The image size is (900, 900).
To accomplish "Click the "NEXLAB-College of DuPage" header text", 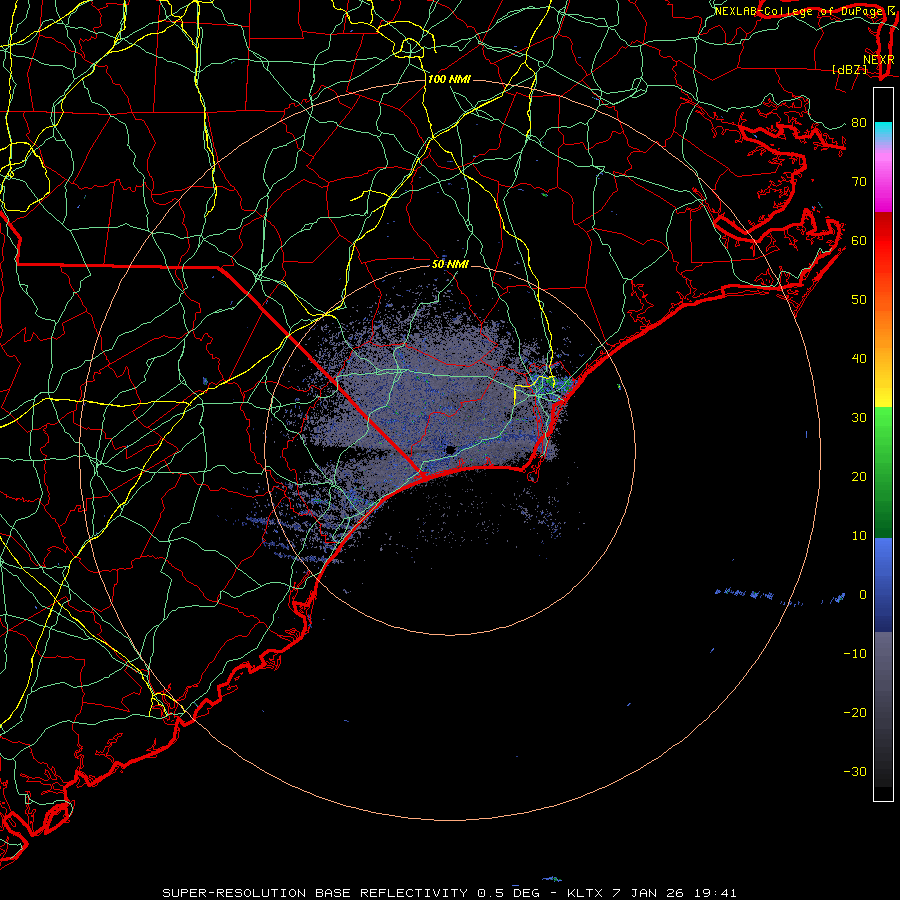I will 800,11.
